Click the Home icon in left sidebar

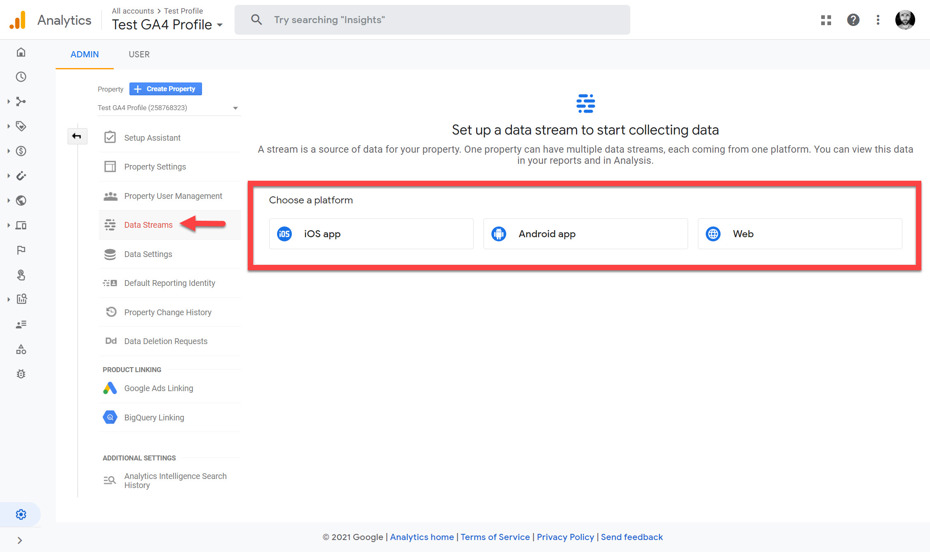pyautogui.click(x=21, y=52)
